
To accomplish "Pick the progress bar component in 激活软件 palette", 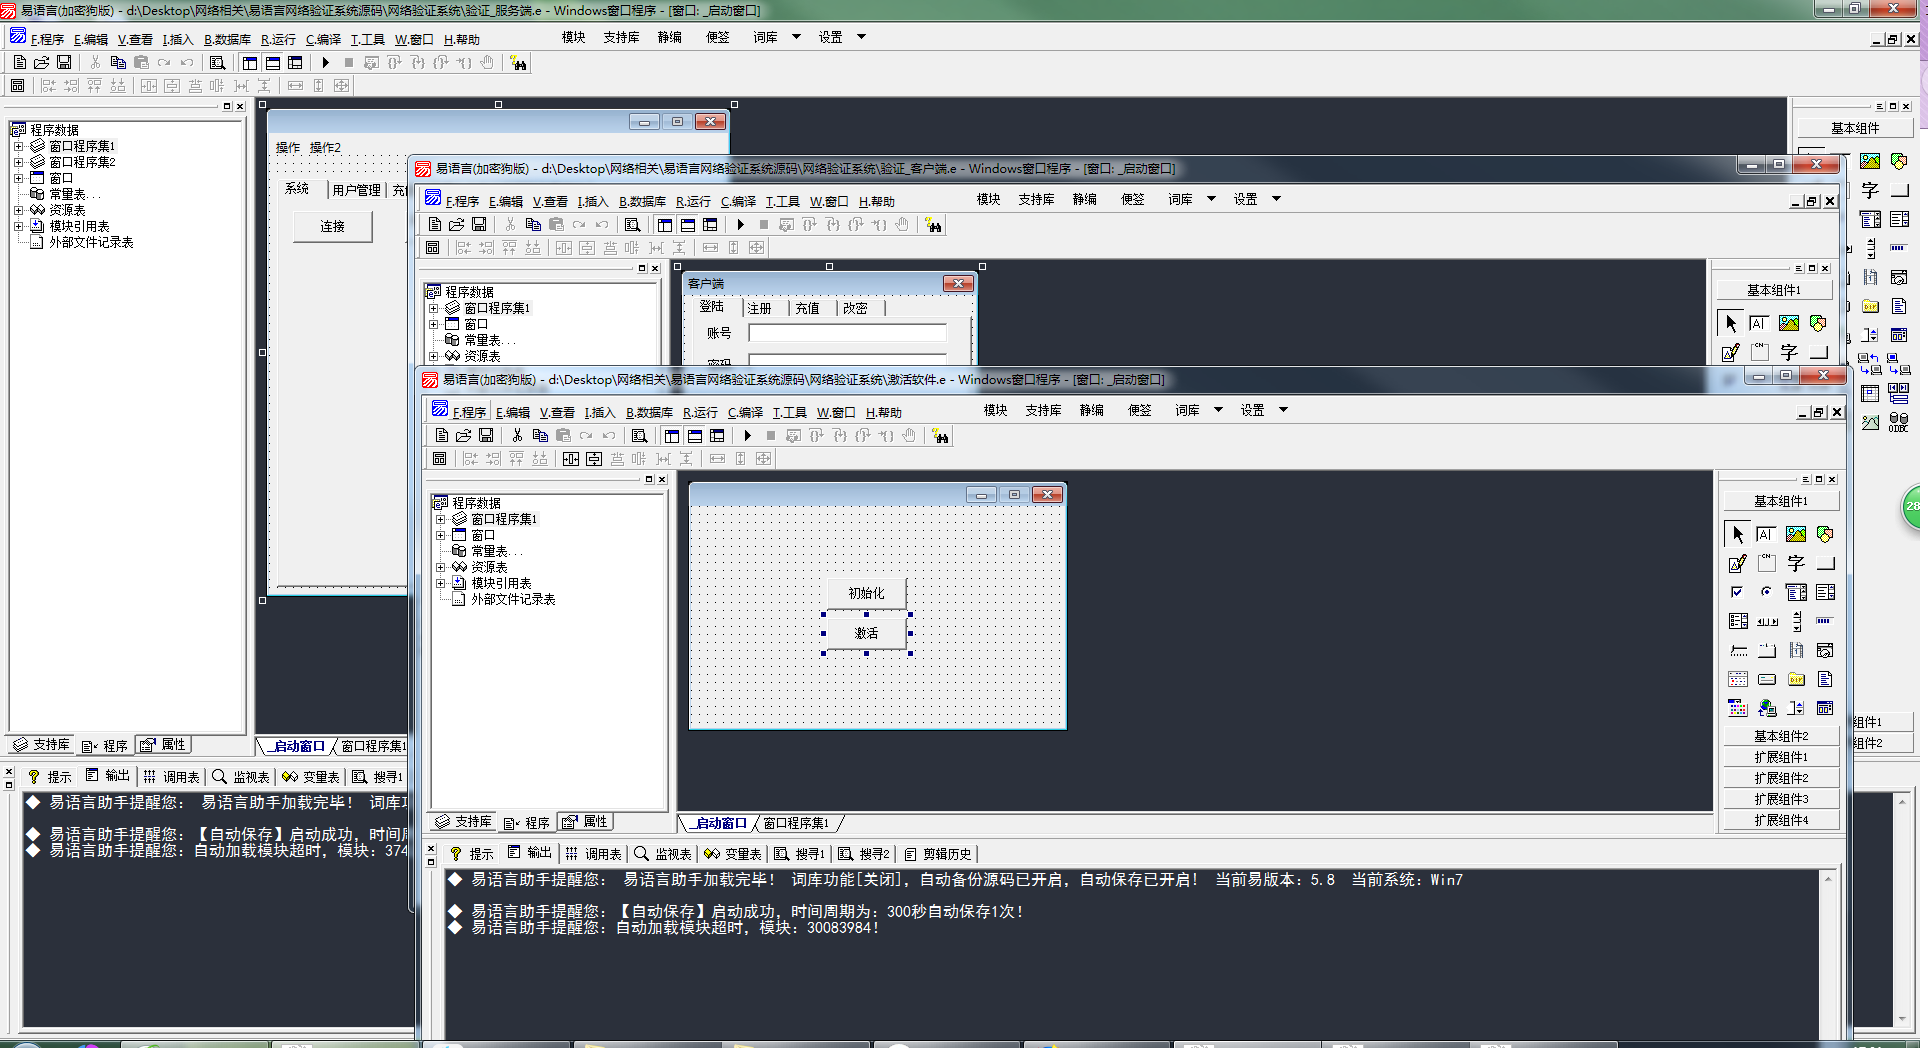I will (1825, 621).
